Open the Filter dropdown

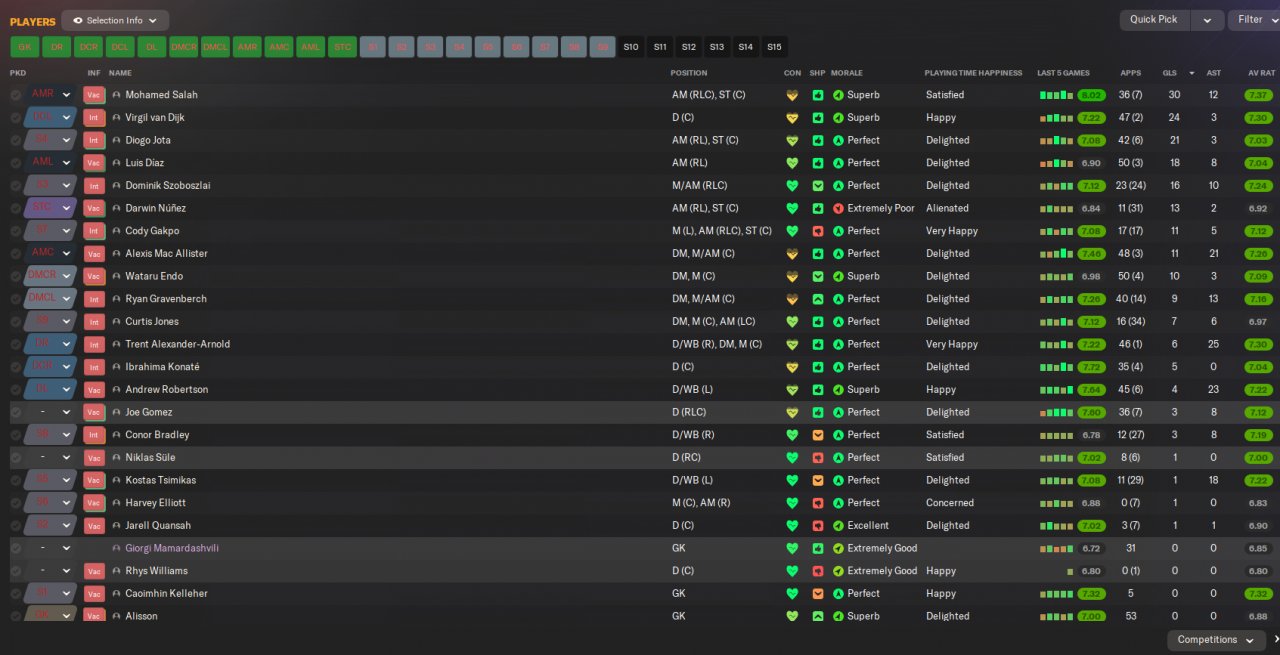[1254, 20]
